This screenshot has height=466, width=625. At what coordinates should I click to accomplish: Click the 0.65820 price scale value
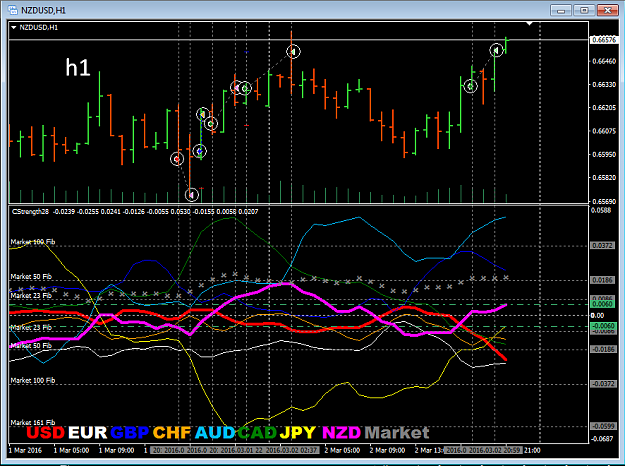pos(604,177)
